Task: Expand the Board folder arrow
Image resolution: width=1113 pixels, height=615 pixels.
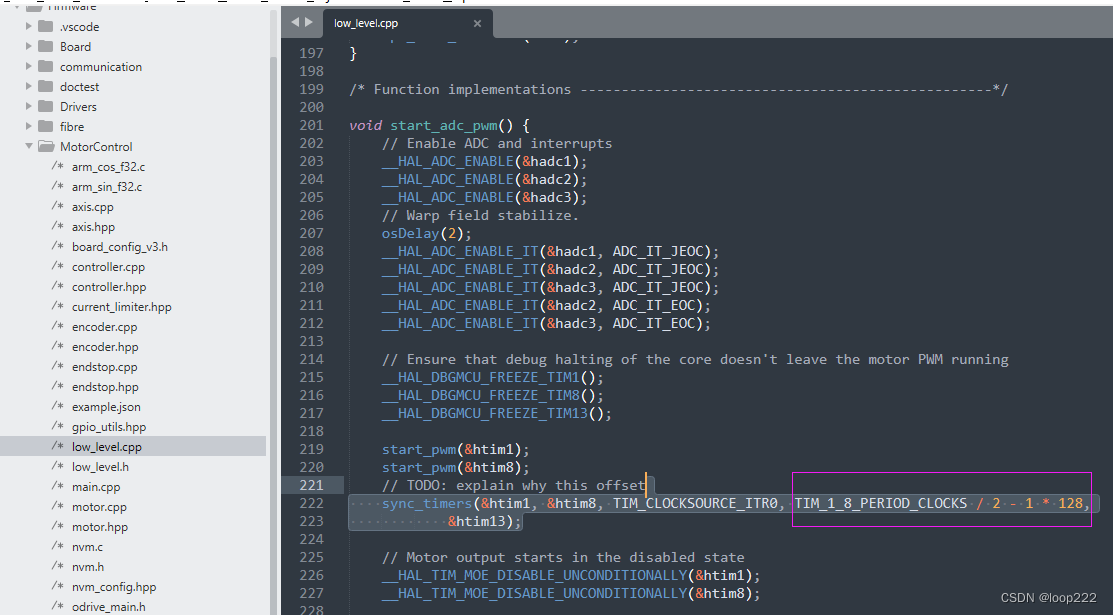Action: pos(28,46)
